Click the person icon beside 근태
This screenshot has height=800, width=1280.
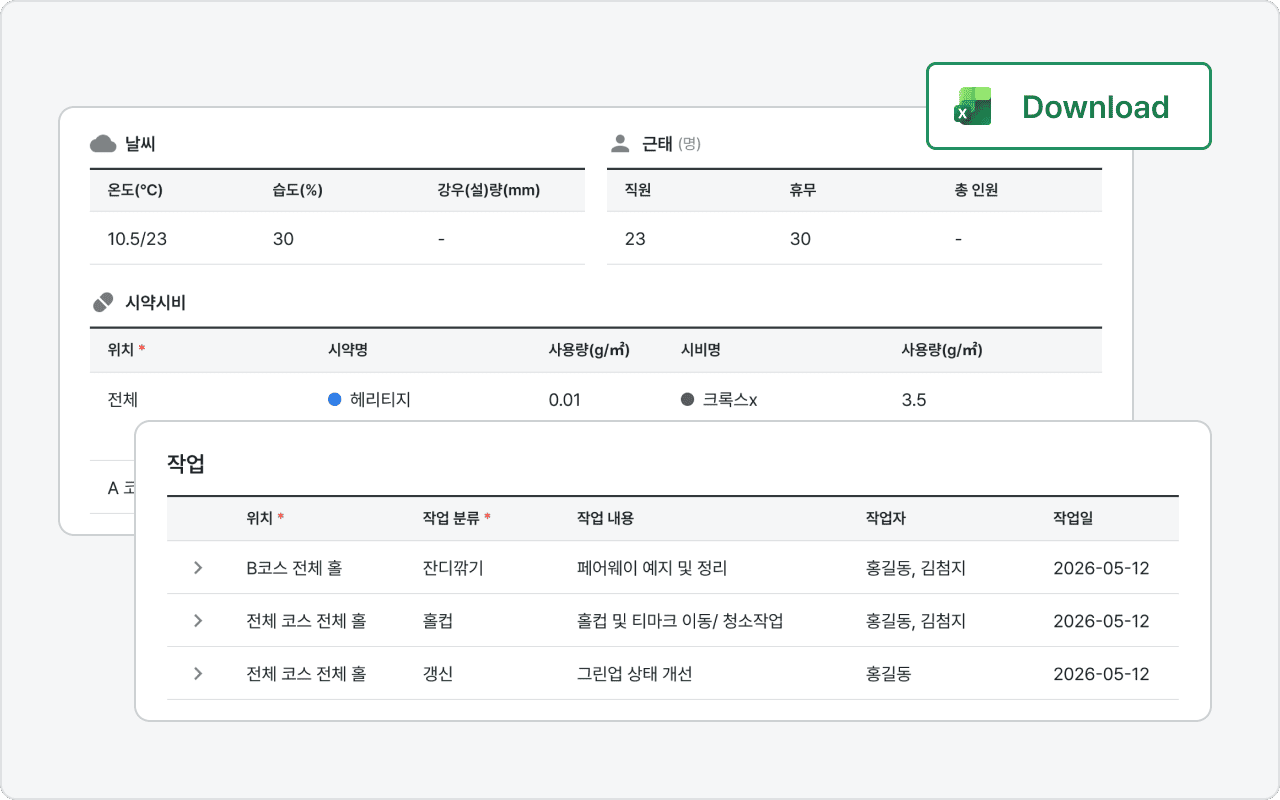click(x=619, y=142)
